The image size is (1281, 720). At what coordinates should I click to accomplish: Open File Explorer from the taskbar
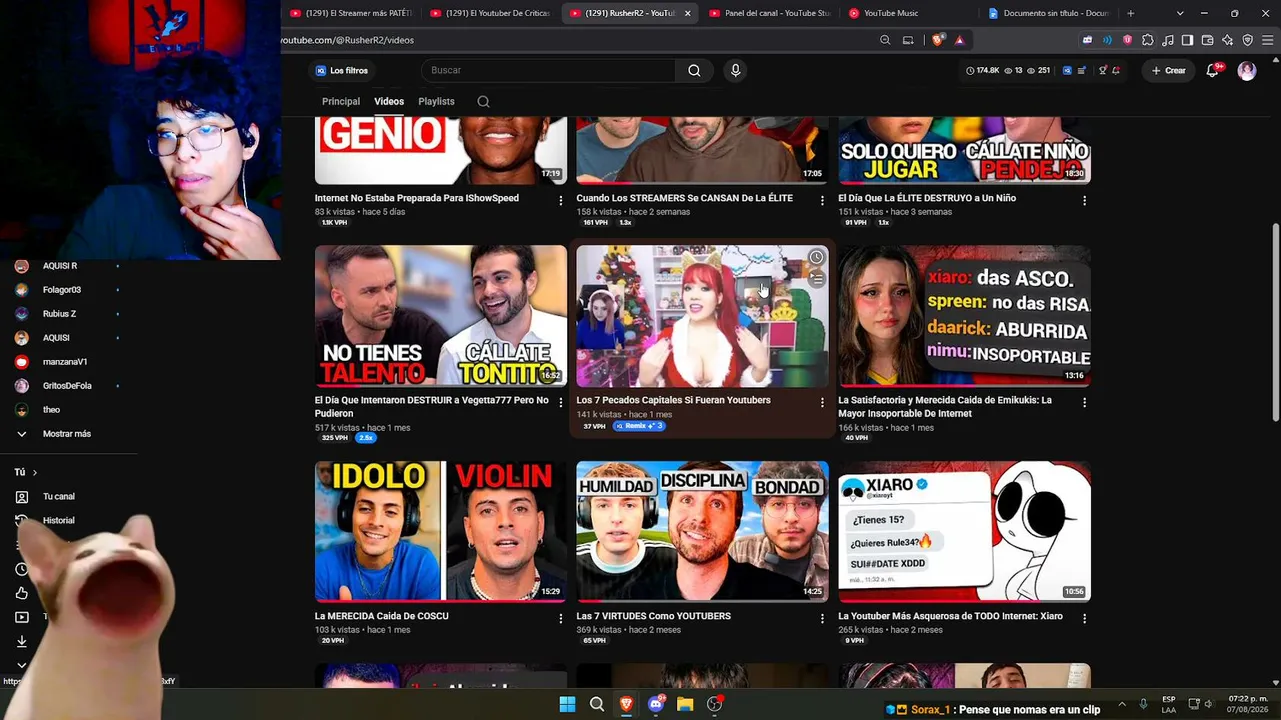pos(685,704)
